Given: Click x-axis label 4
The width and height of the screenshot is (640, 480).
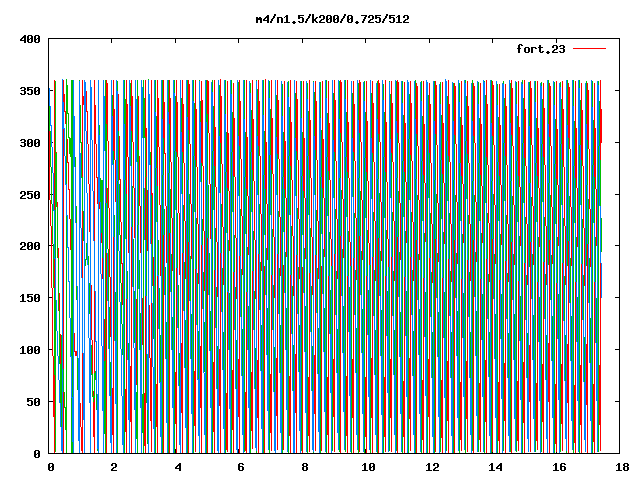Looking at the screenshot, I should pos(178,467).
